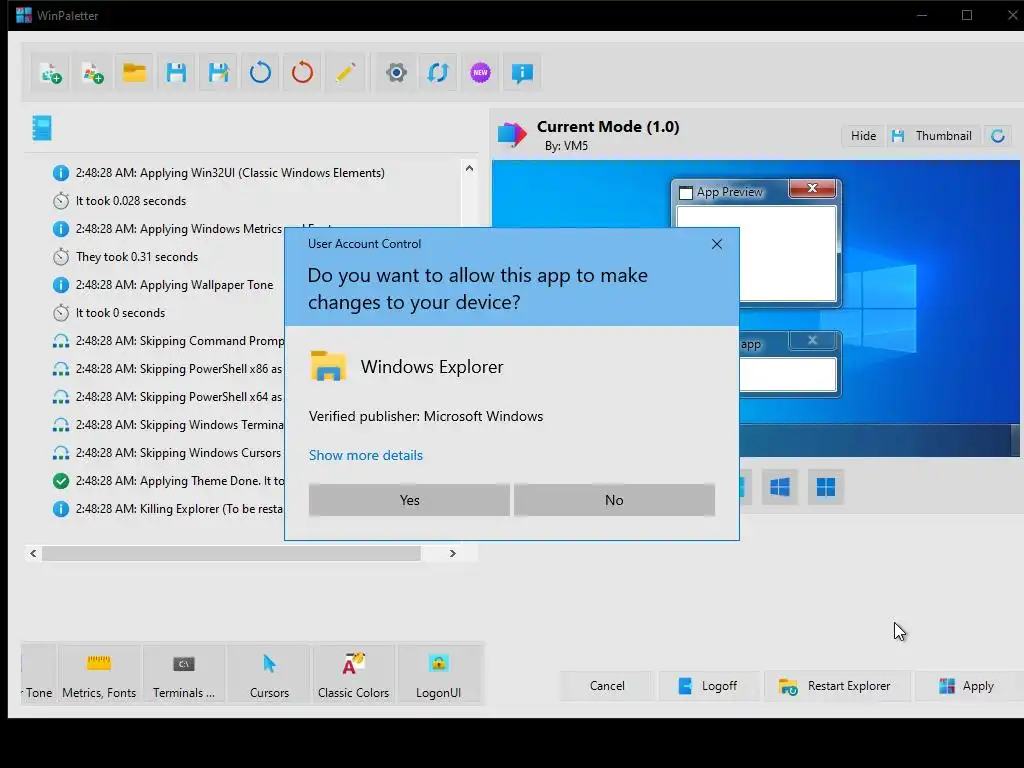Click the log horizontal scrollbar thumb
Image resolution: width=1024 pixels, height=768 pixels.
point(231,553)
